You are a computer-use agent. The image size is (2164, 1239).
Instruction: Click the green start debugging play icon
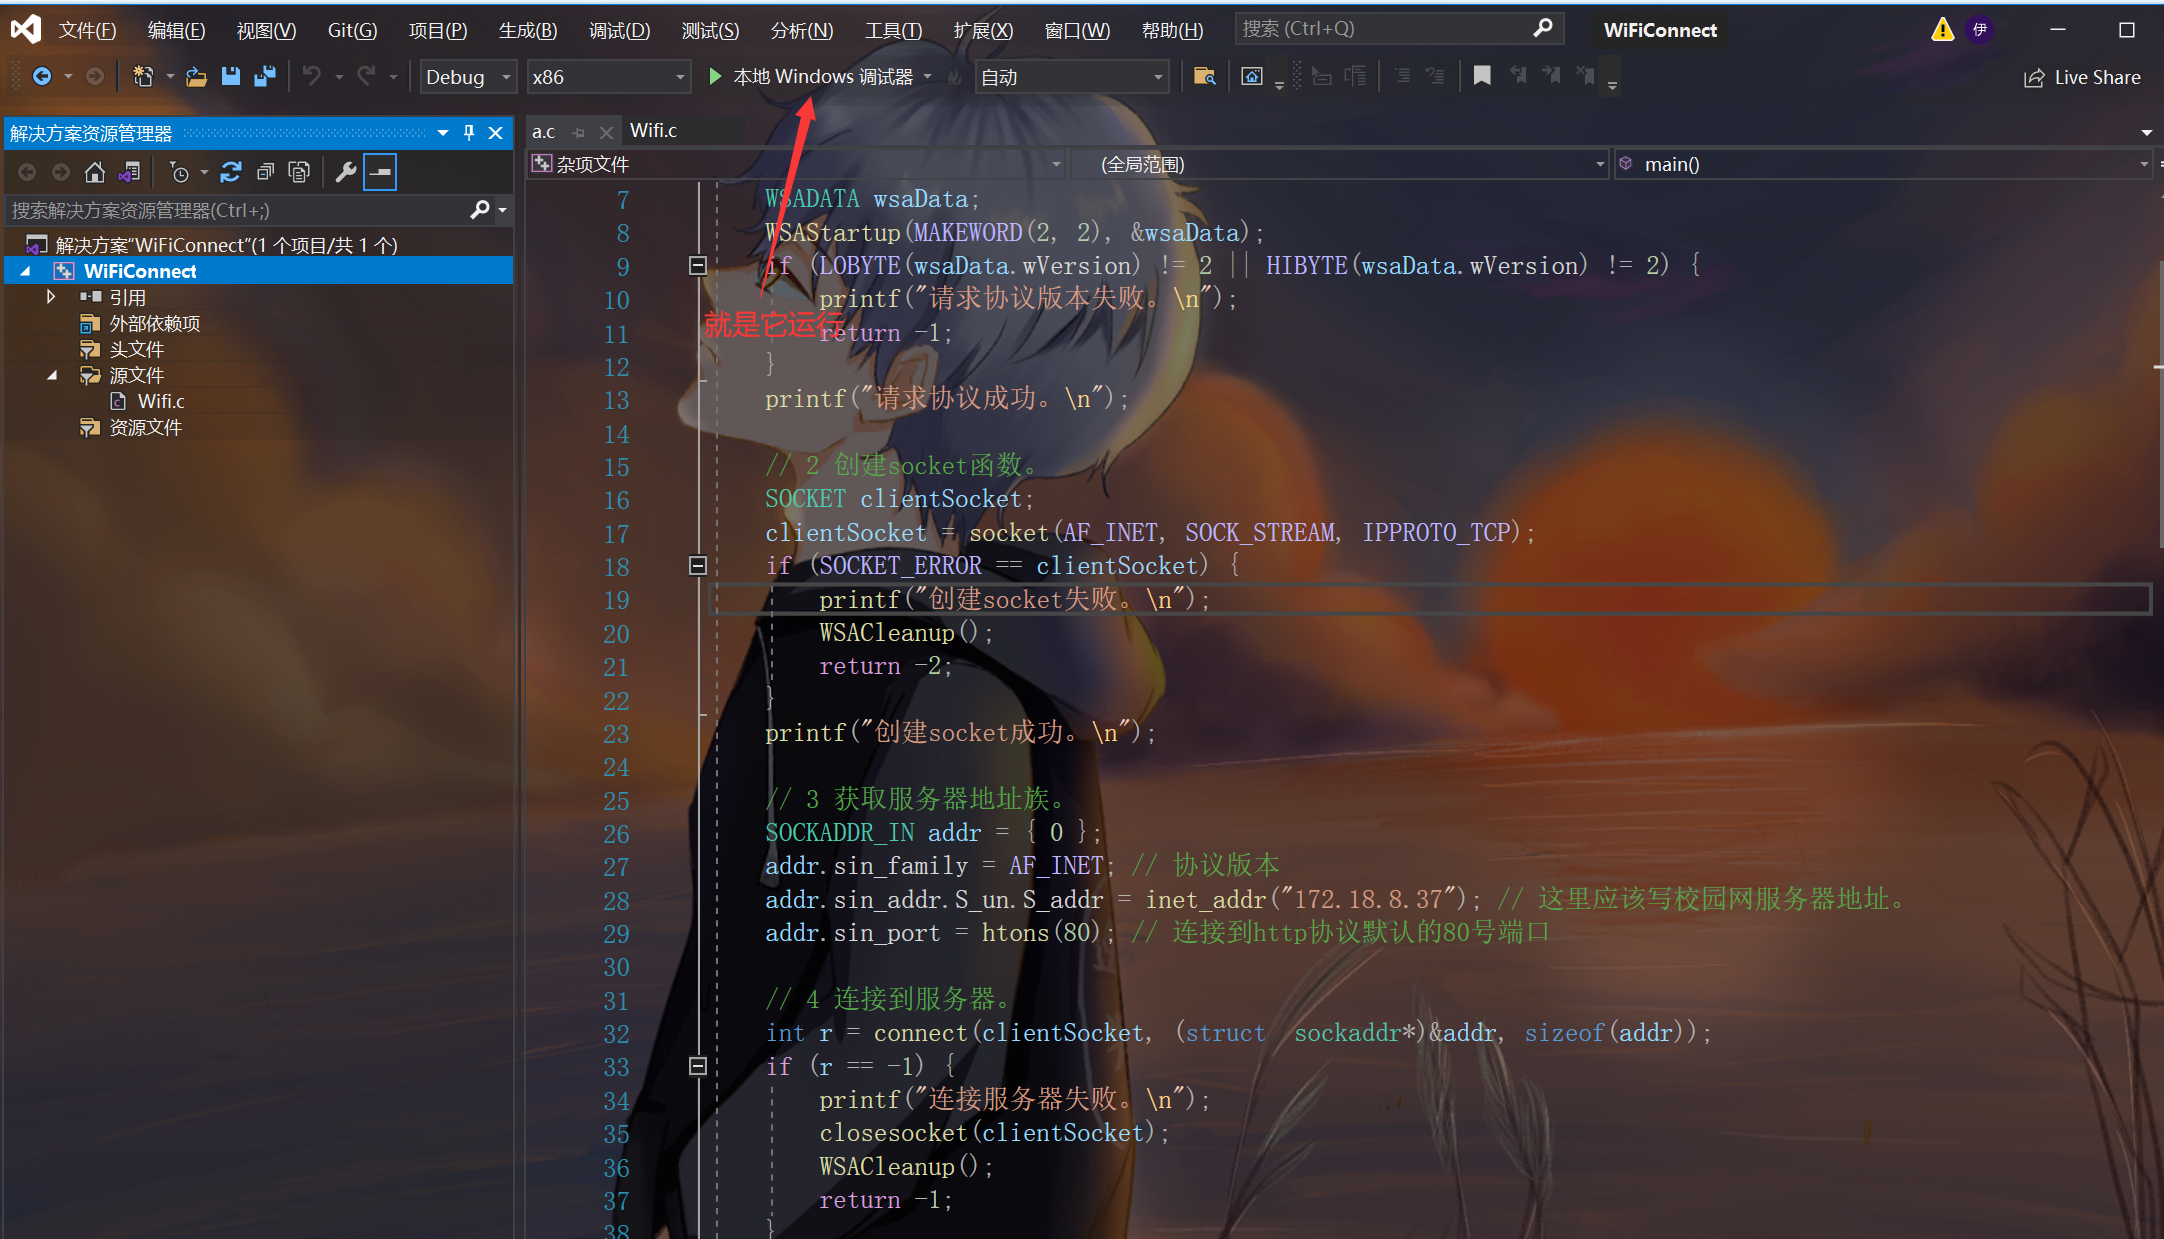(715, 76)
